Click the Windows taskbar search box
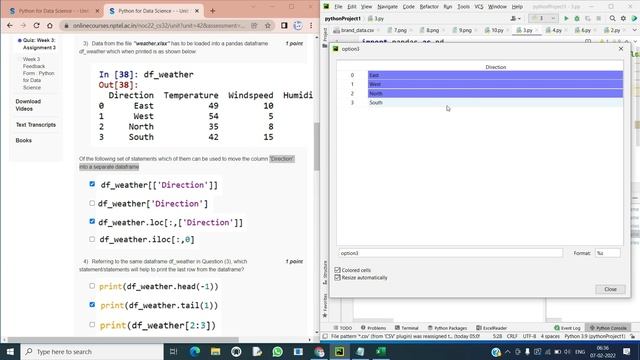This screenshot has width=640, height=360. click(92, 351)
